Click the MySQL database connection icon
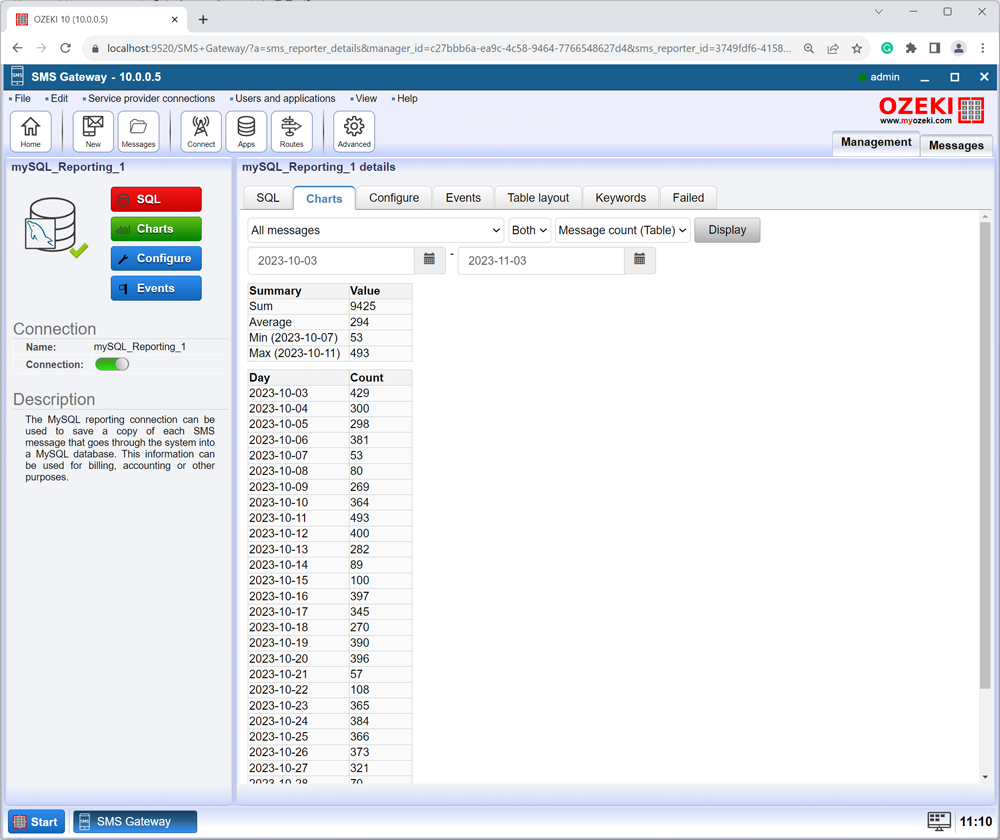The image size is (1000, 840). pos(54,227)
